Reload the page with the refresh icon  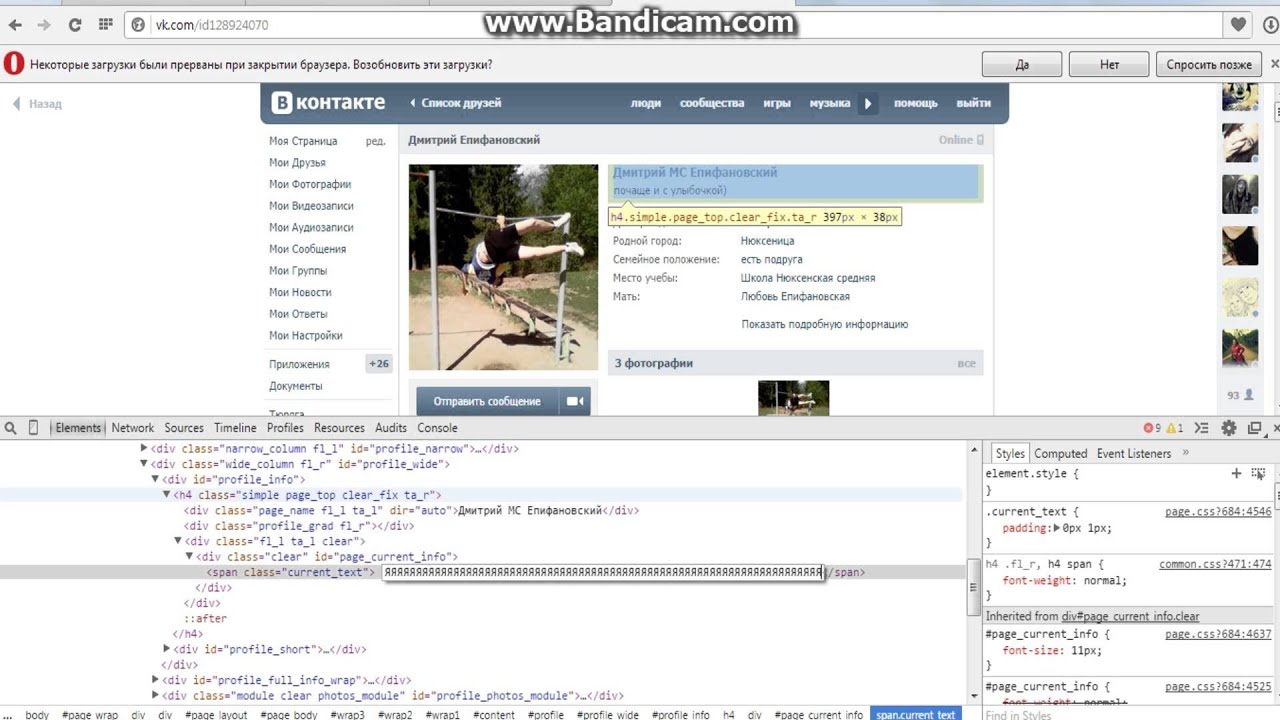tap(75, 25)
